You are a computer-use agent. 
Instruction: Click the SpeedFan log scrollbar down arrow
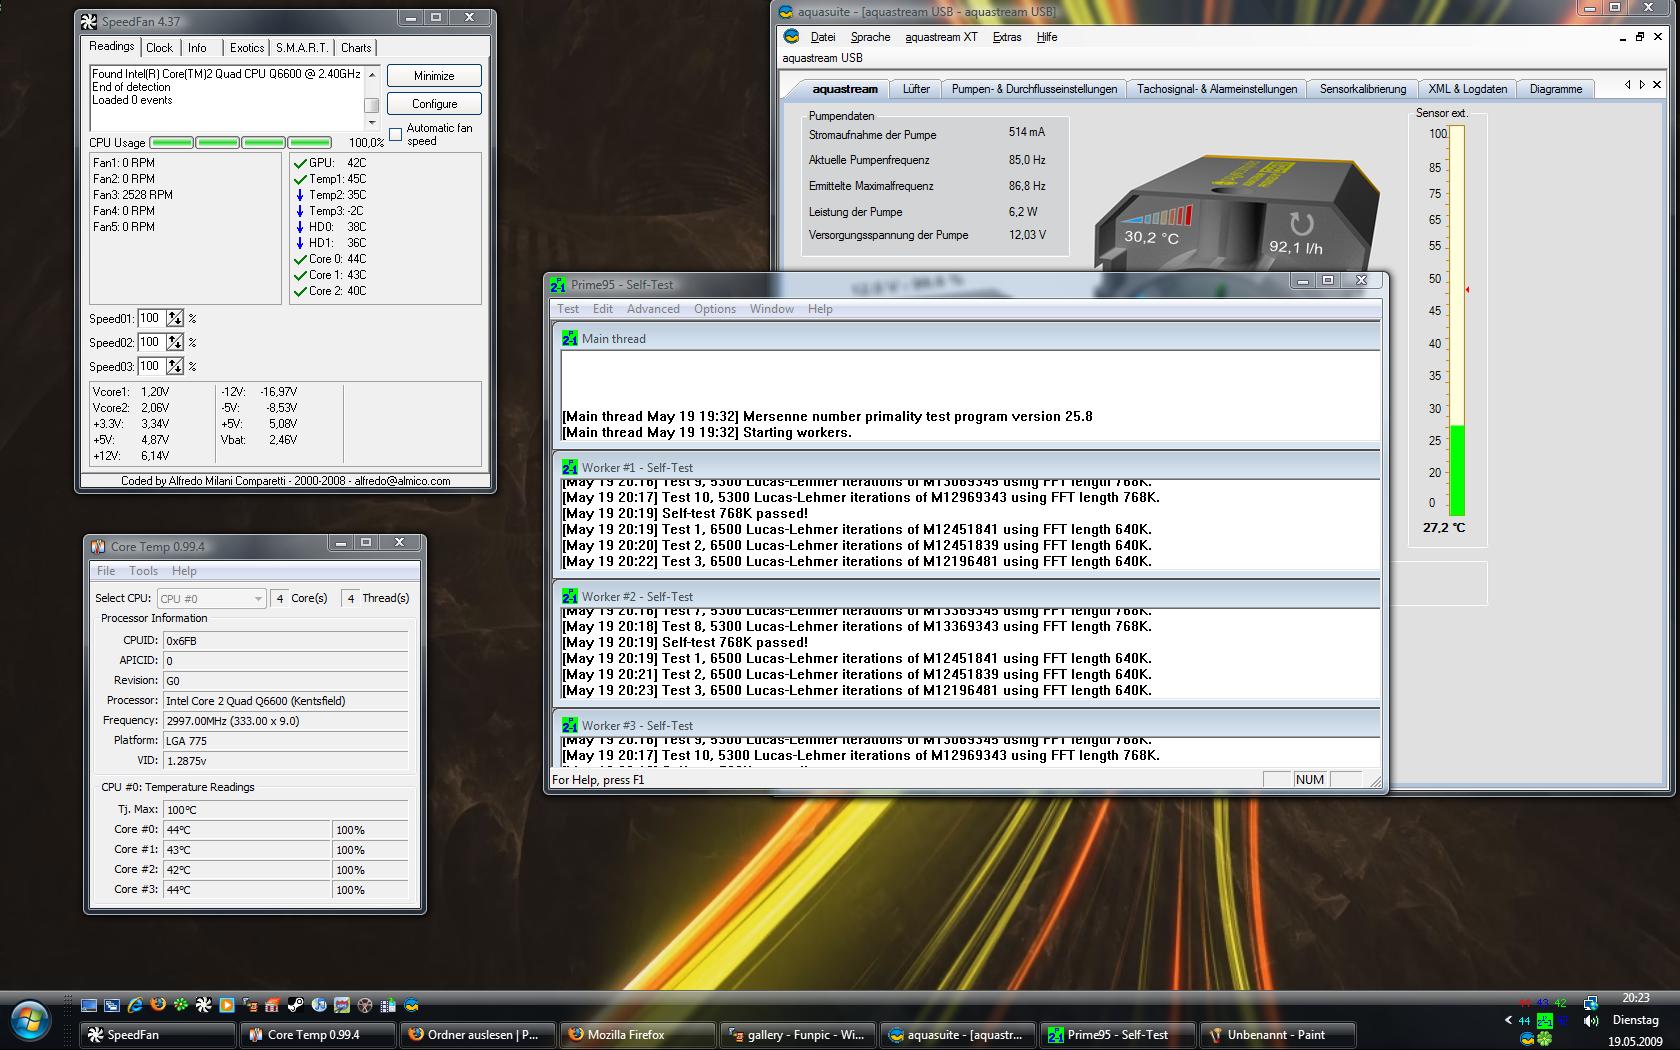[x=371, y=122]
